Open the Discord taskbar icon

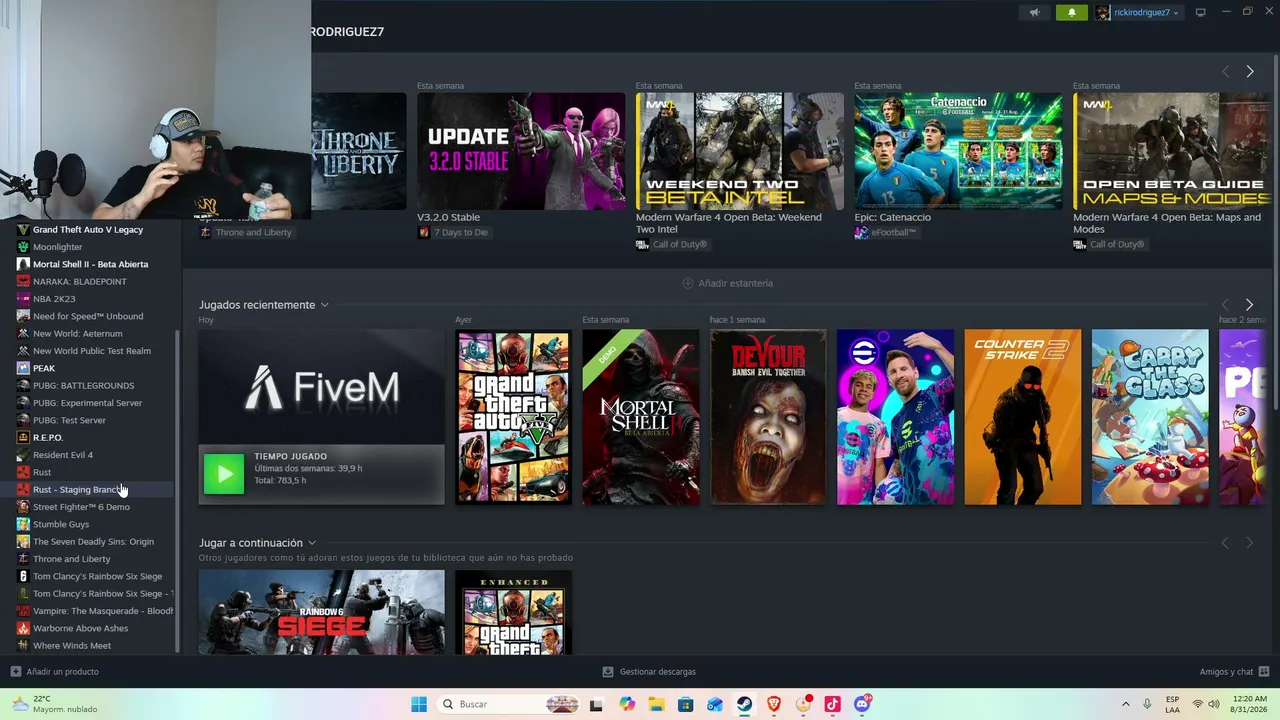[862, 704]
